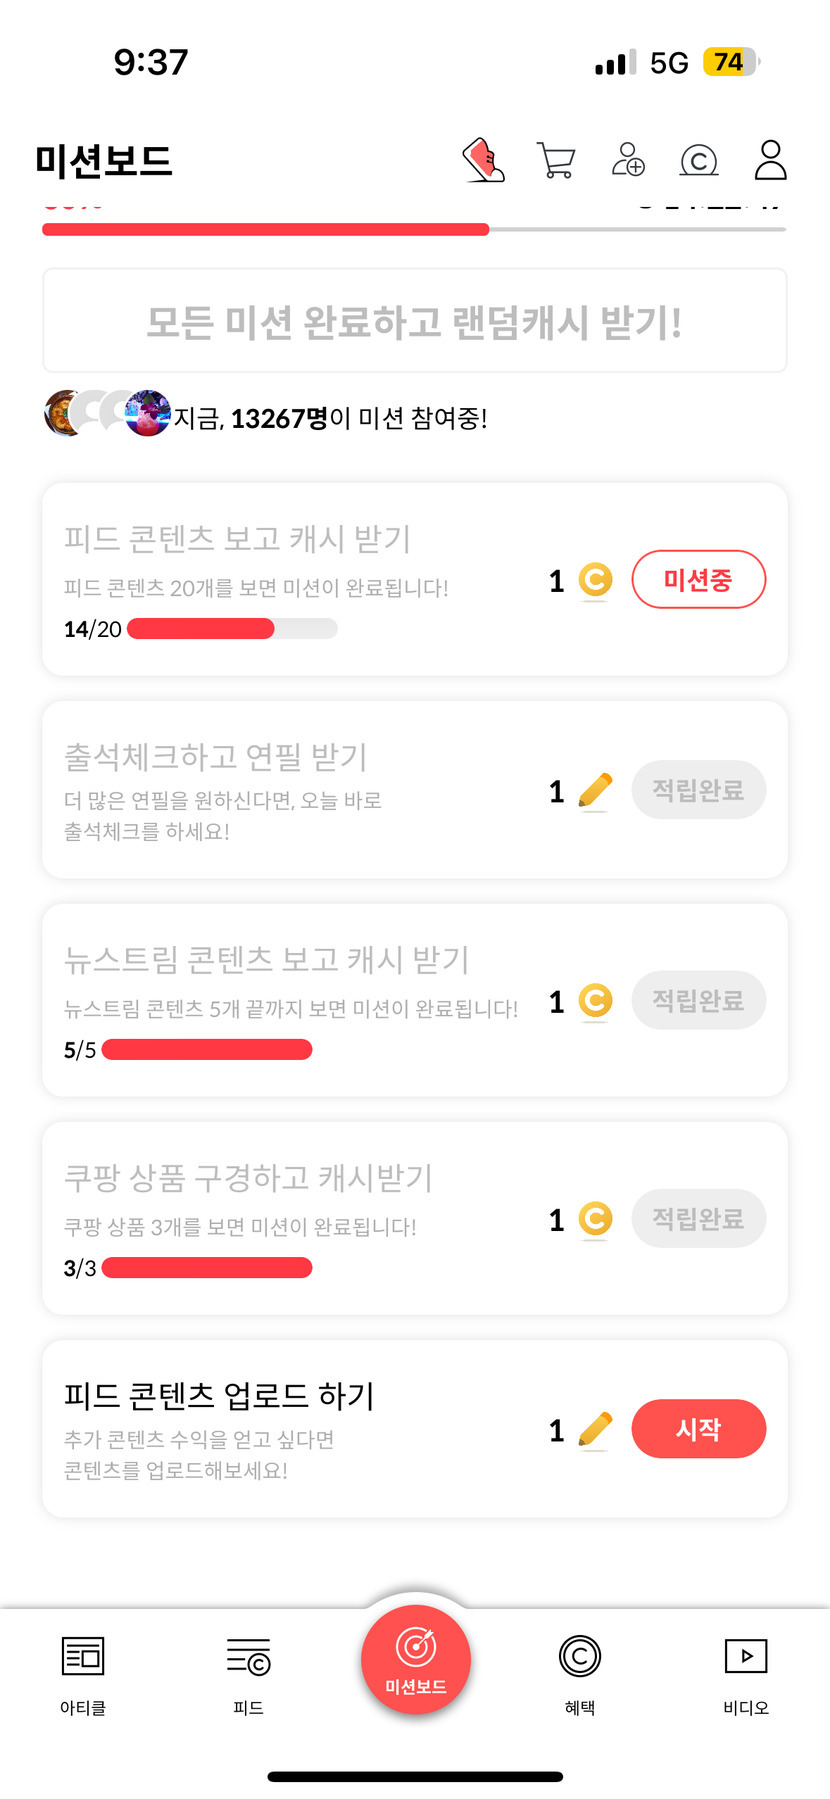Tap 적립완료 on the 쿠팡 상품 mission
Screen dimensions: 830x1799
point(698,1219)
